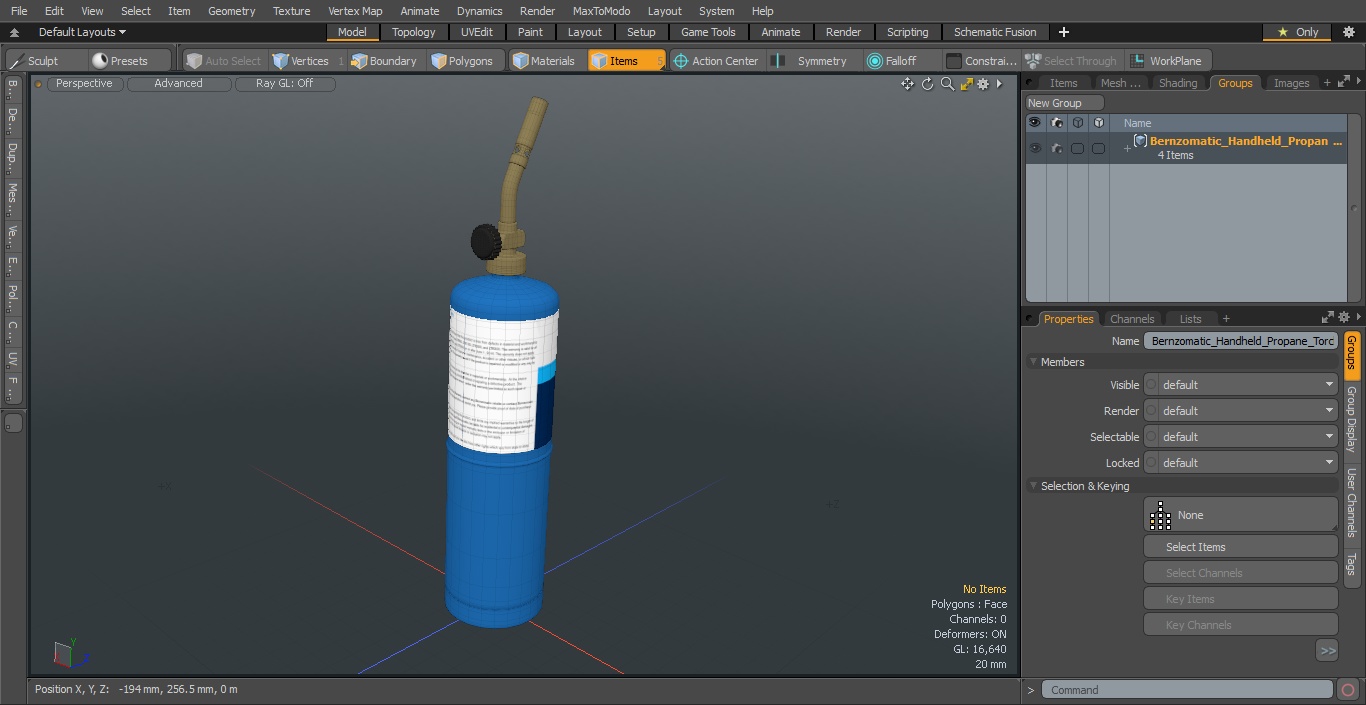The image size is (1366, 705).
Task: Open the Action Center options
Action: (716, 61)
